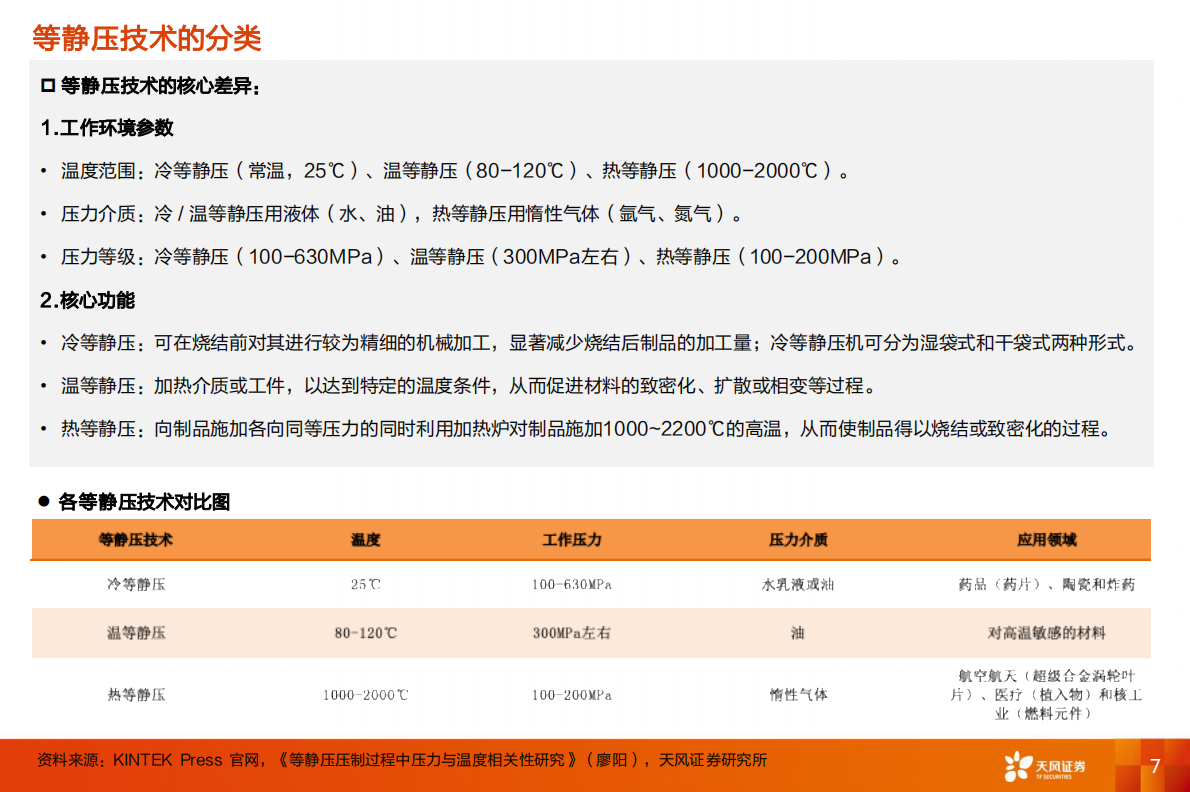Click the slide title 等静压技术的分类
The image size is (1190, 792).
pos(147,38)
